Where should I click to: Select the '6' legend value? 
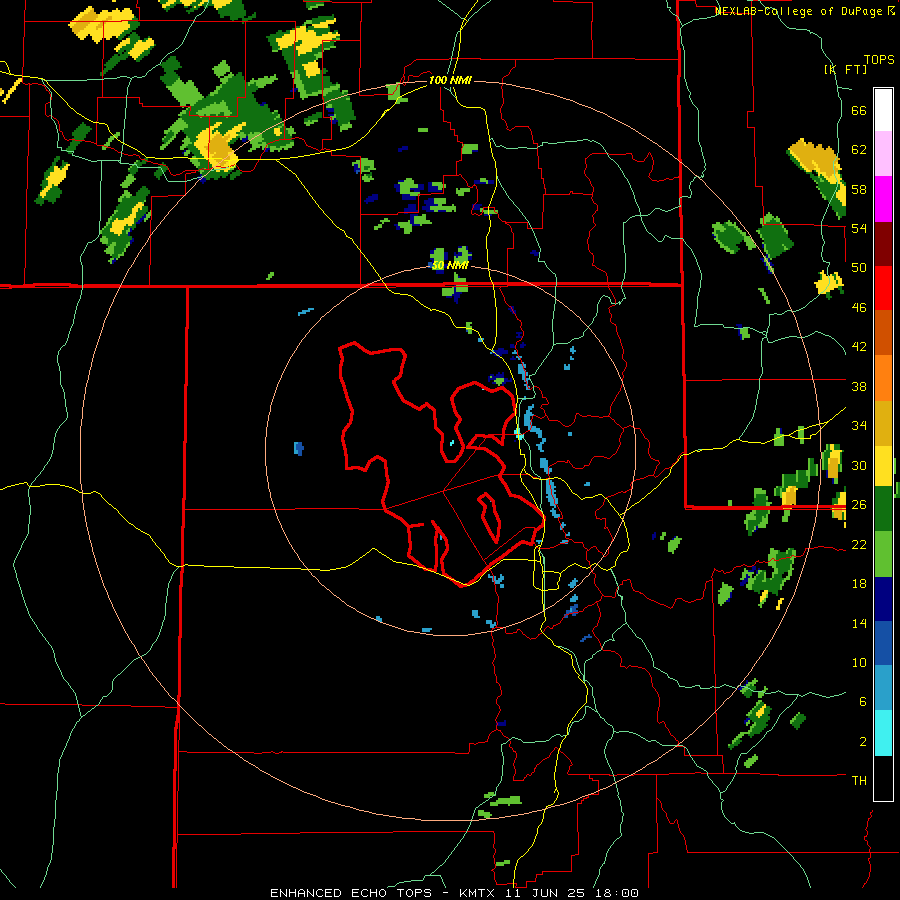[x=862, y=701]
